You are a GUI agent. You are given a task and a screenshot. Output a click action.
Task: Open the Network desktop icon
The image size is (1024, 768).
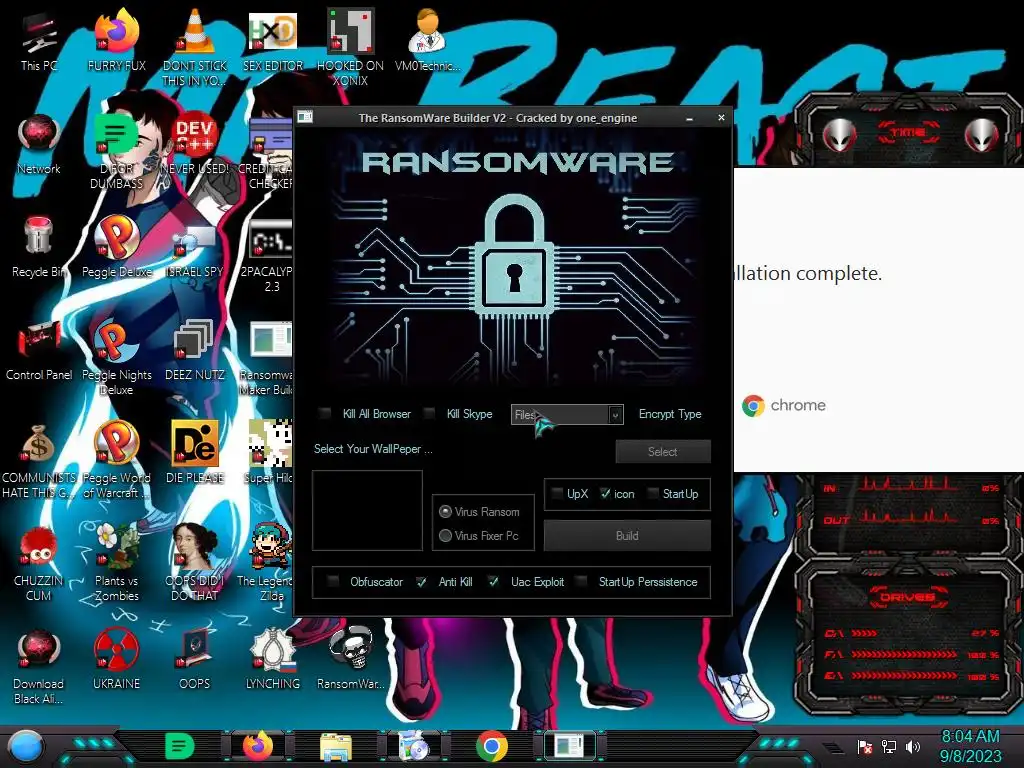click(x=39, y=135)
